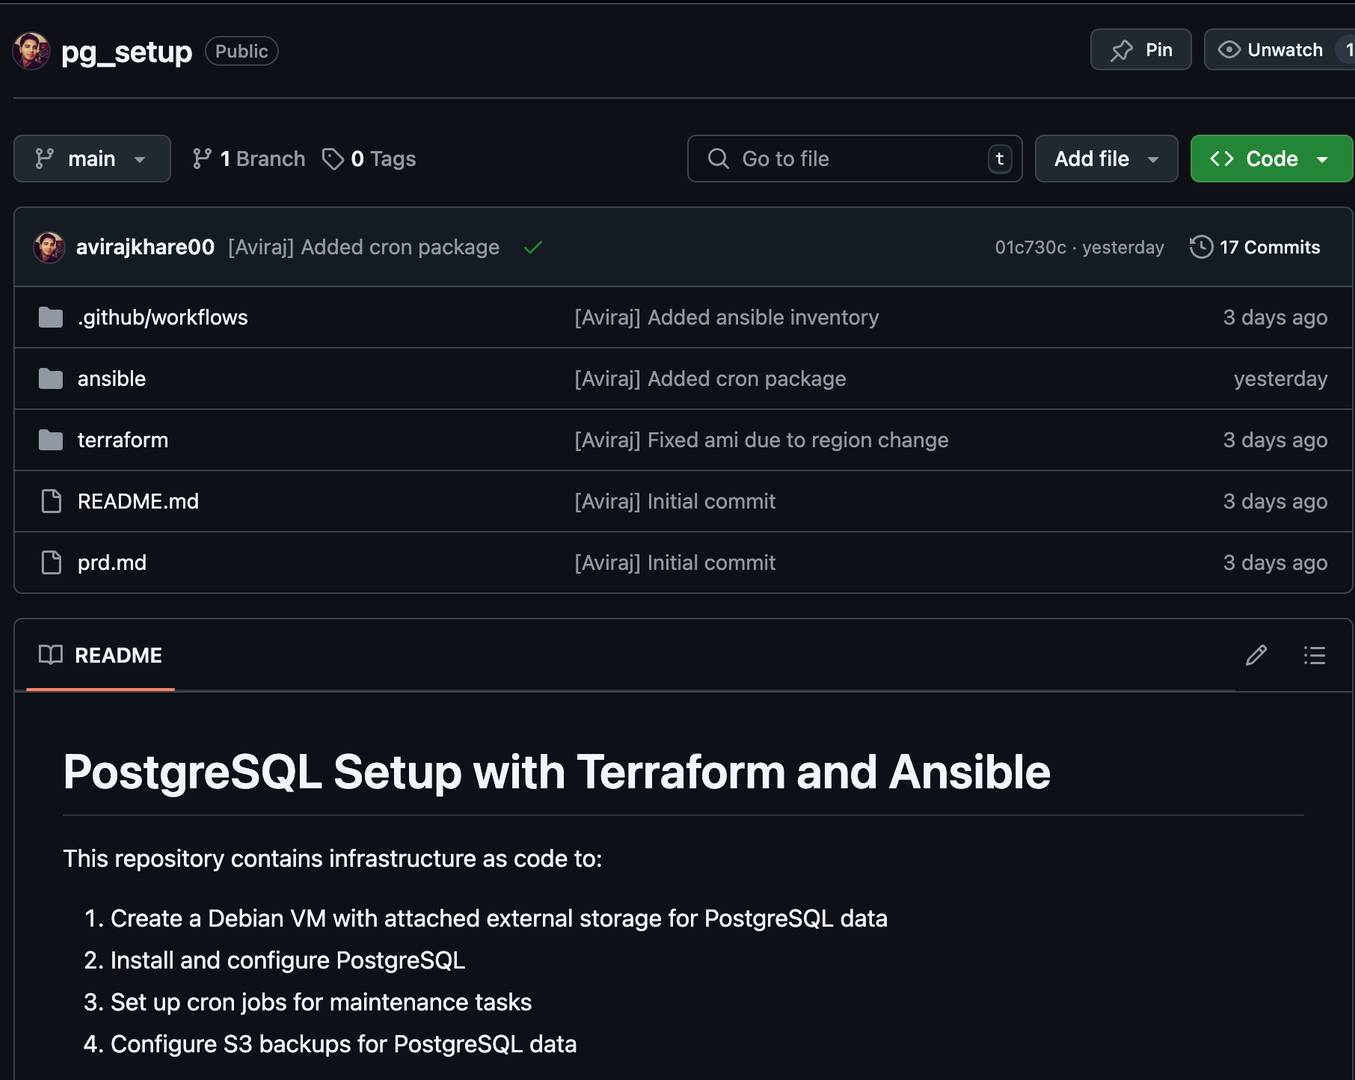Click the heading 'PostgreSQL Setup with Terraform and Ansible'
This screenshot has width=1355, height=1080.
click(x=557, y=772)
